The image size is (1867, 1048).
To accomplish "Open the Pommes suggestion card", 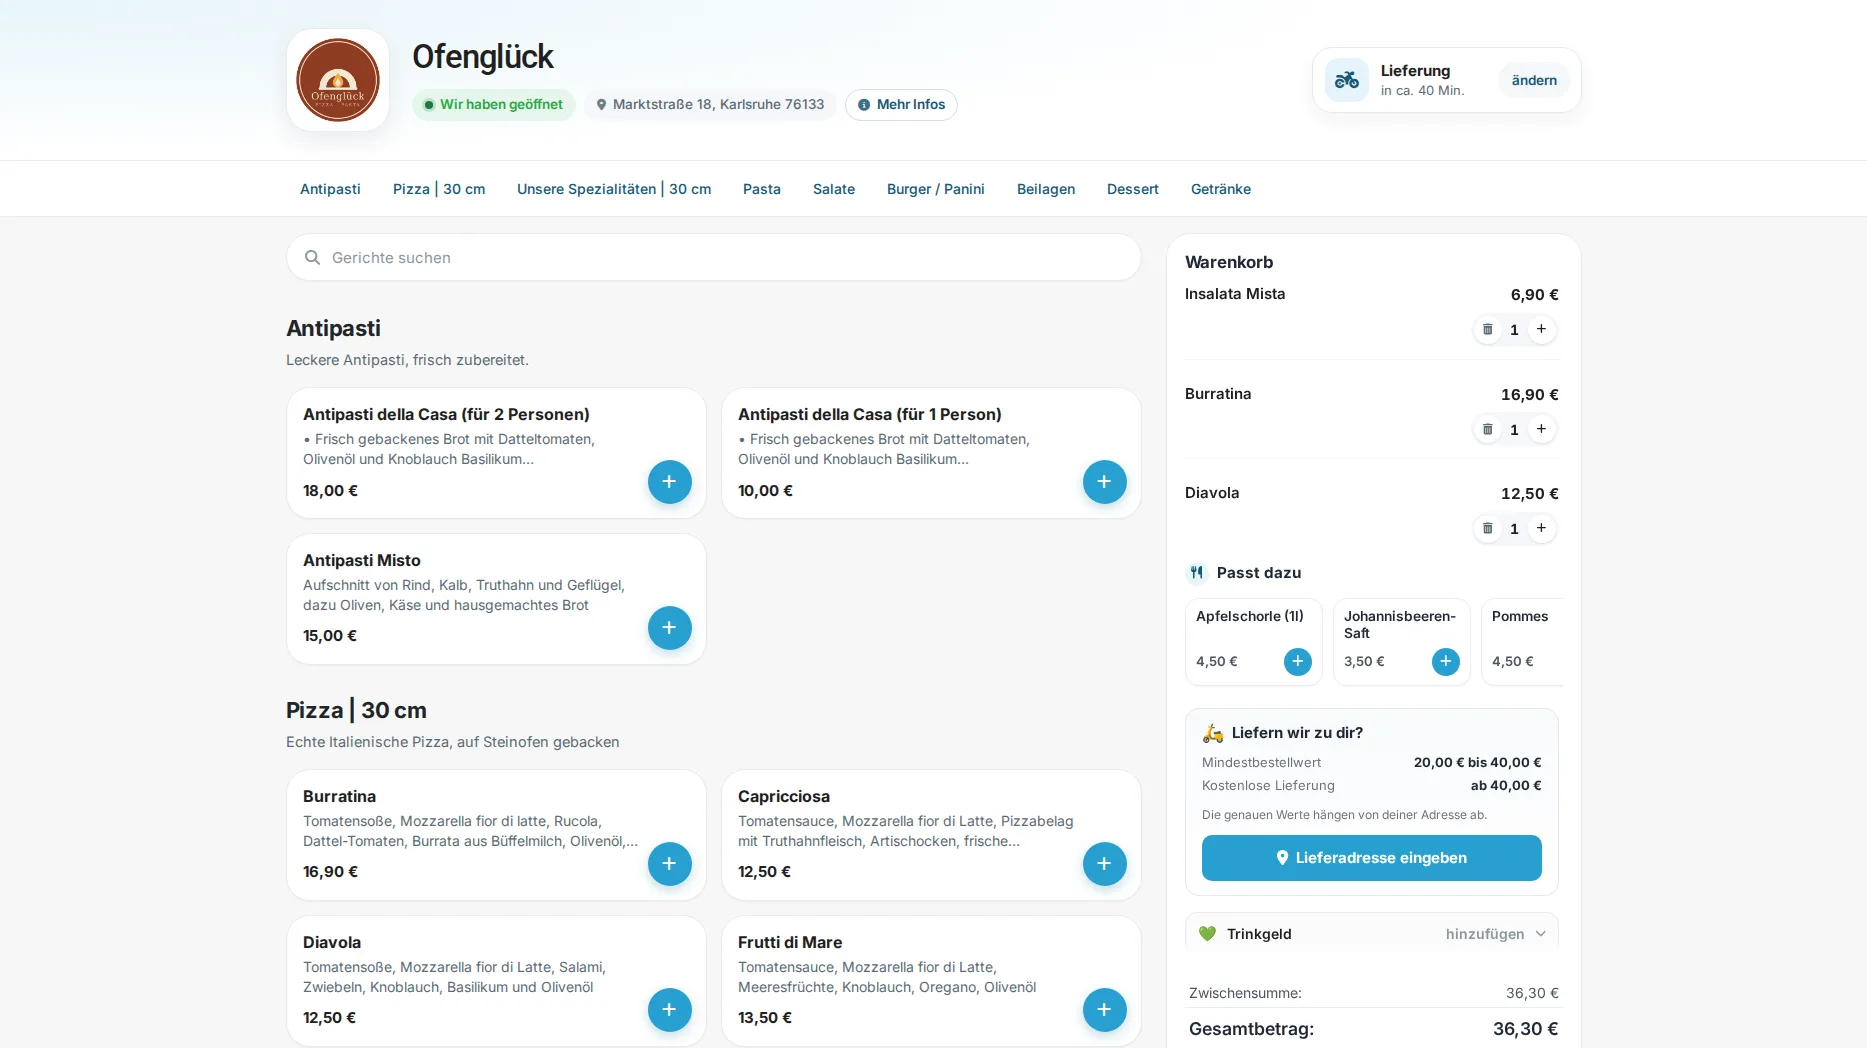I will [1522, 642].
